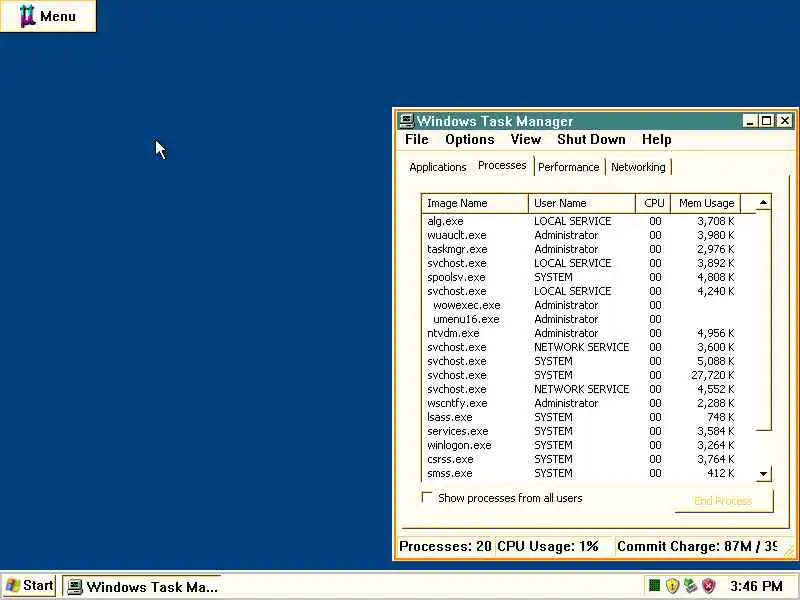800x600 pixels.
Task: Sort by Image Name column header
Action: pyautogui.click(x=474, y=203)
